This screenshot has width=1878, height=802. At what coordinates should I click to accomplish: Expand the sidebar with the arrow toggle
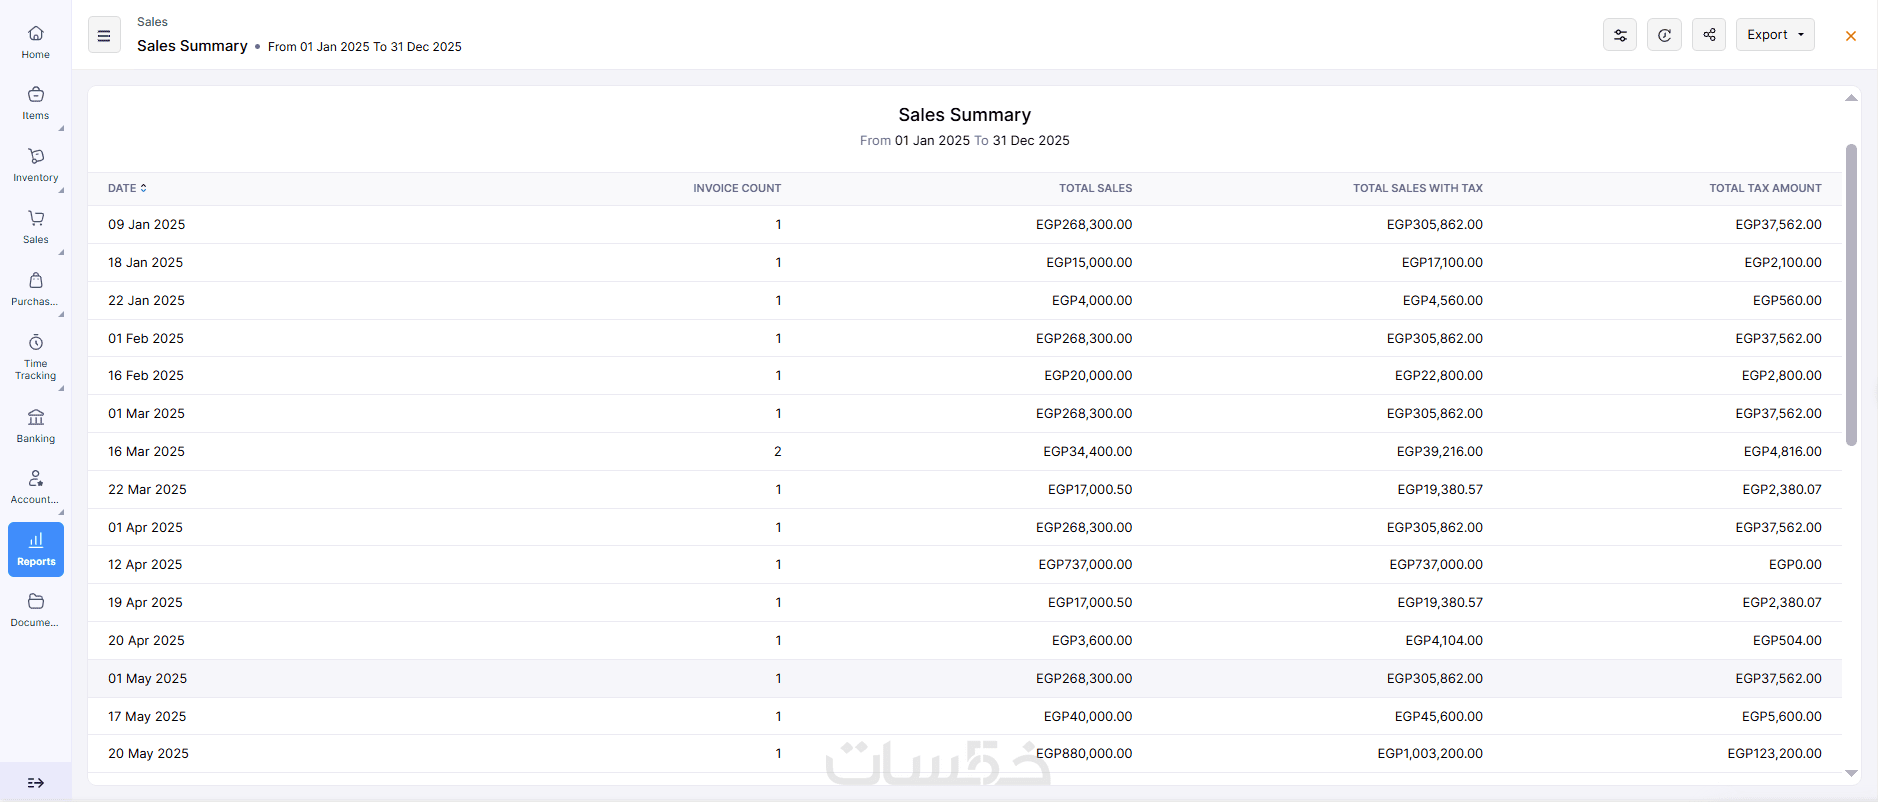coord(36,783)
